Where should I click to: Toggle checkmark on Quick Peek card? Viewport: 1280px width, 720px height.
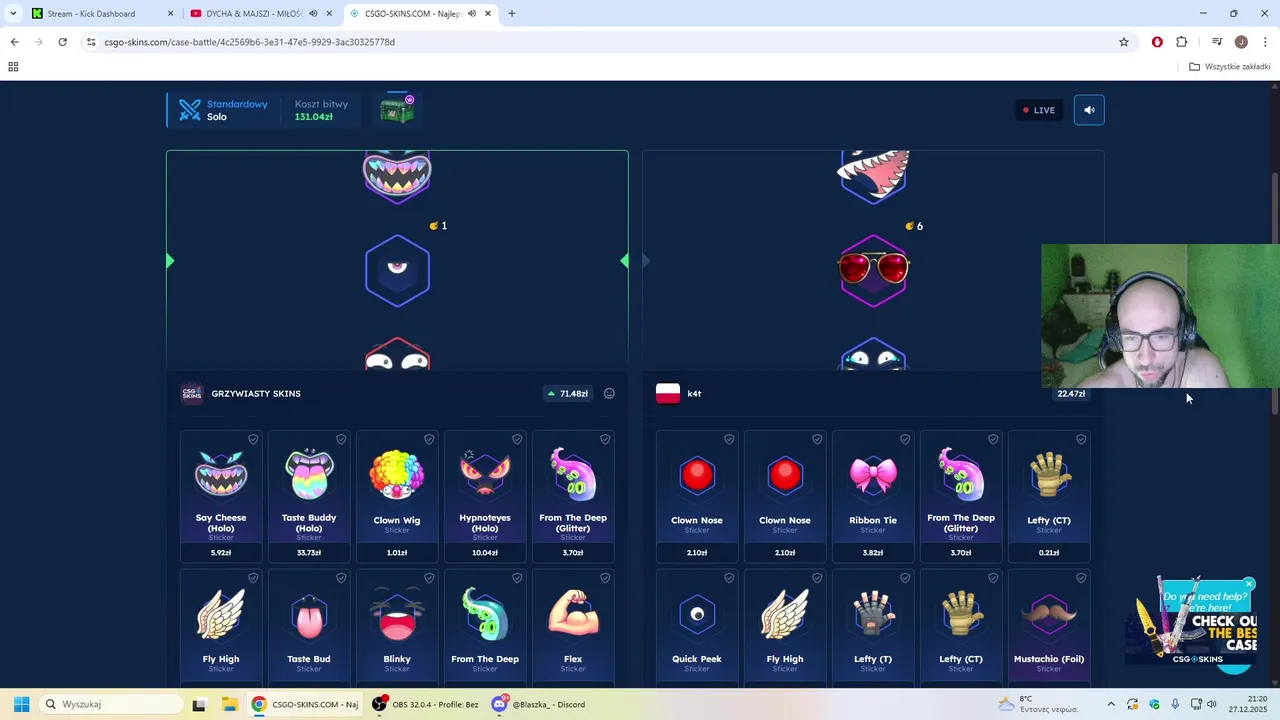pyautogui.click(x=729, y=578)
